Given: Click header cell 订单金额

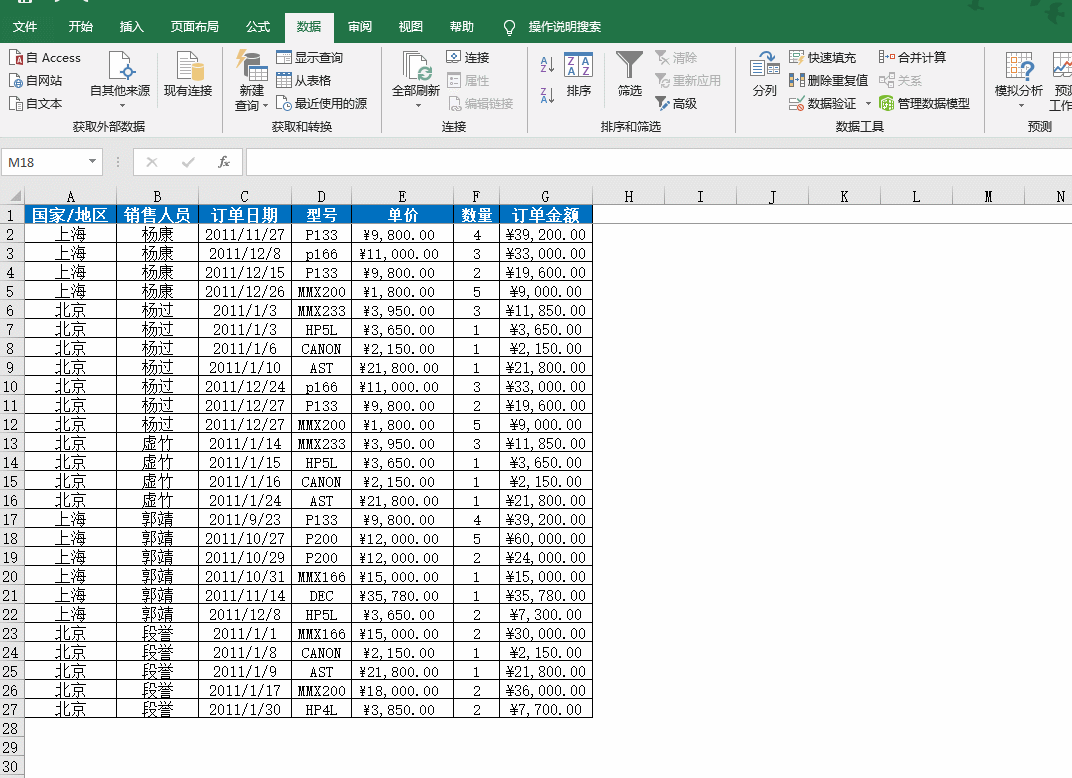Looking at the screenshot, I should tap(546, 215).
